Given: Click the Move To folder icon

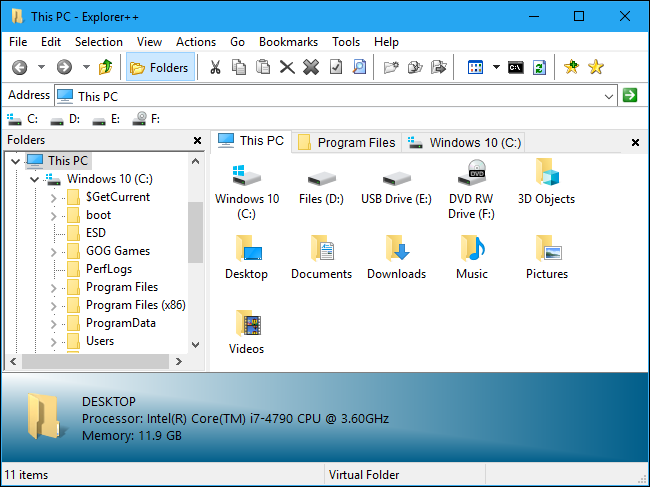Looking at the screenshot, I should (x=439, y=67).
